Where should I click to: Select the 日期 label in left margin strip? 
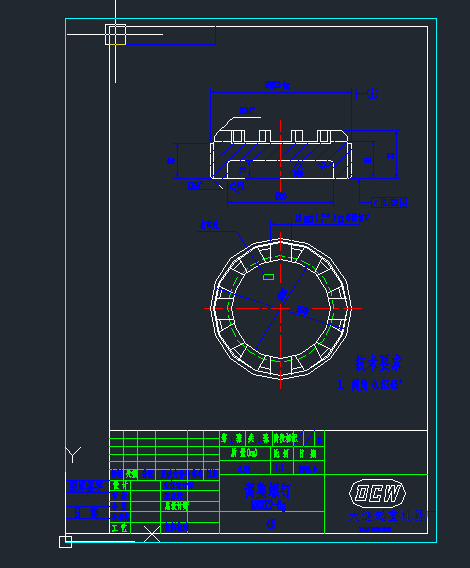tap(86, 513)
